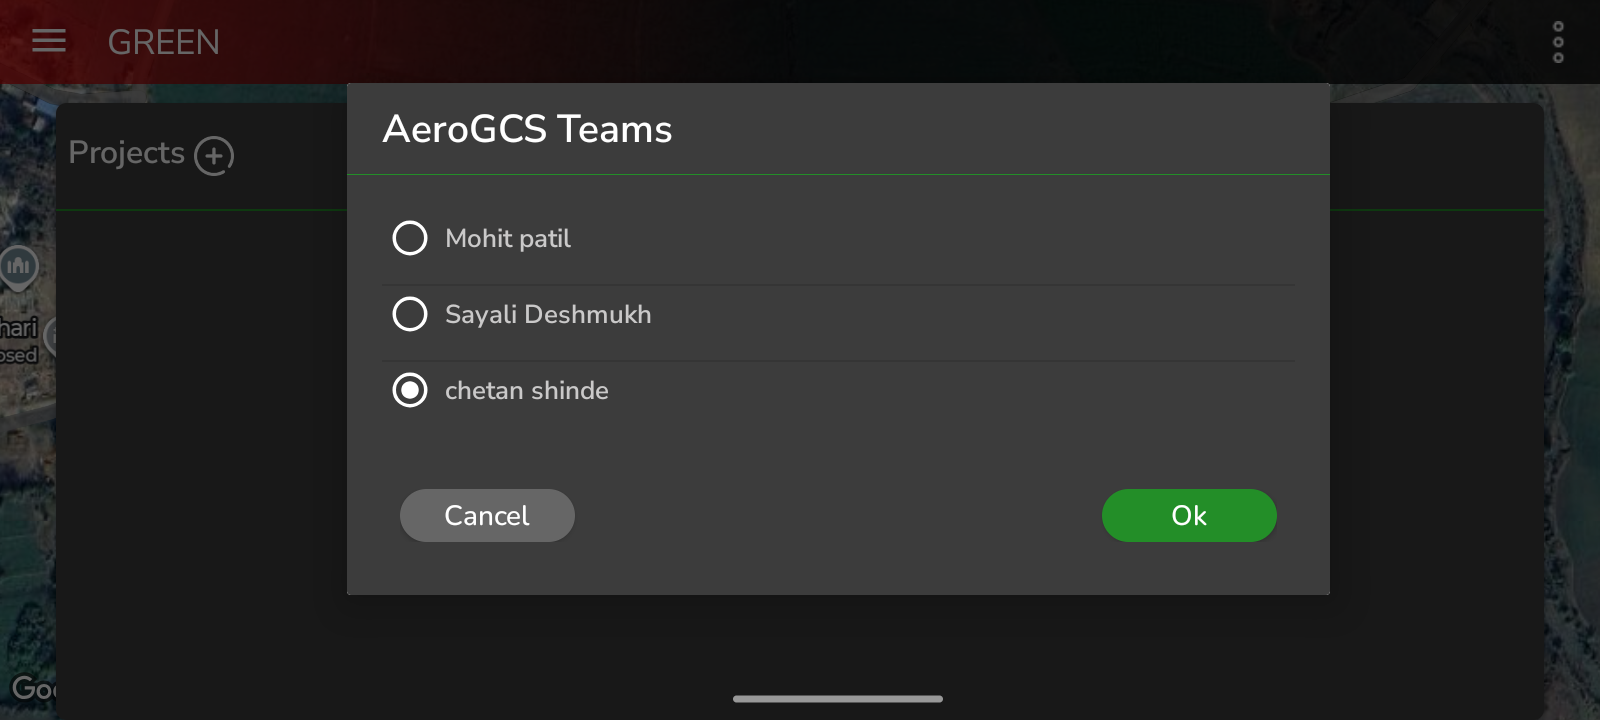Viewport: 1600px width, 720px height.
Task: Click the Google logo on the map
Action: (x=32, y=688)
